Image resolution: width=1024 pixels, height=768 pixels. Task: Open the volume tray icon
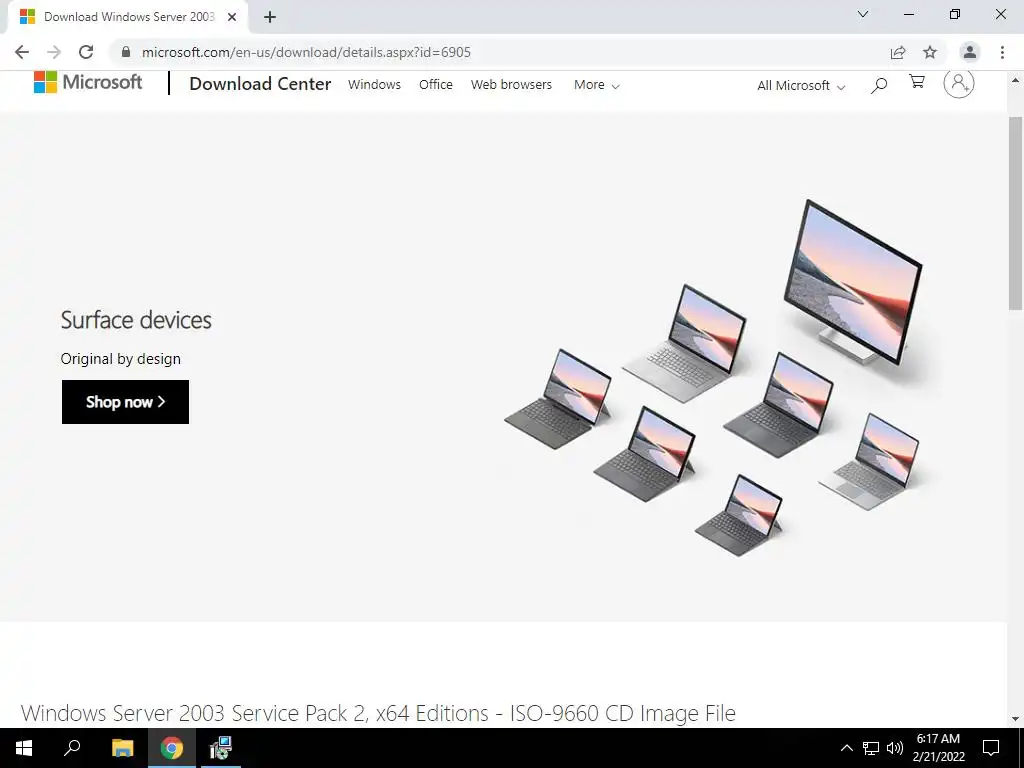pos(895,748)
